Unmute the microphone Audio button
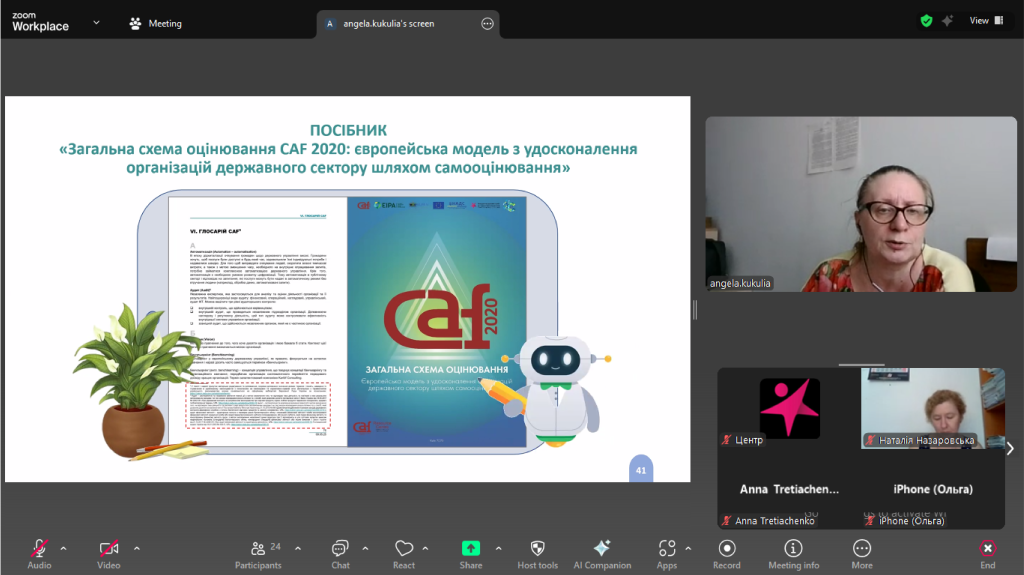The height and width of the screenshot is (575, 1024). tap(40, 549)
